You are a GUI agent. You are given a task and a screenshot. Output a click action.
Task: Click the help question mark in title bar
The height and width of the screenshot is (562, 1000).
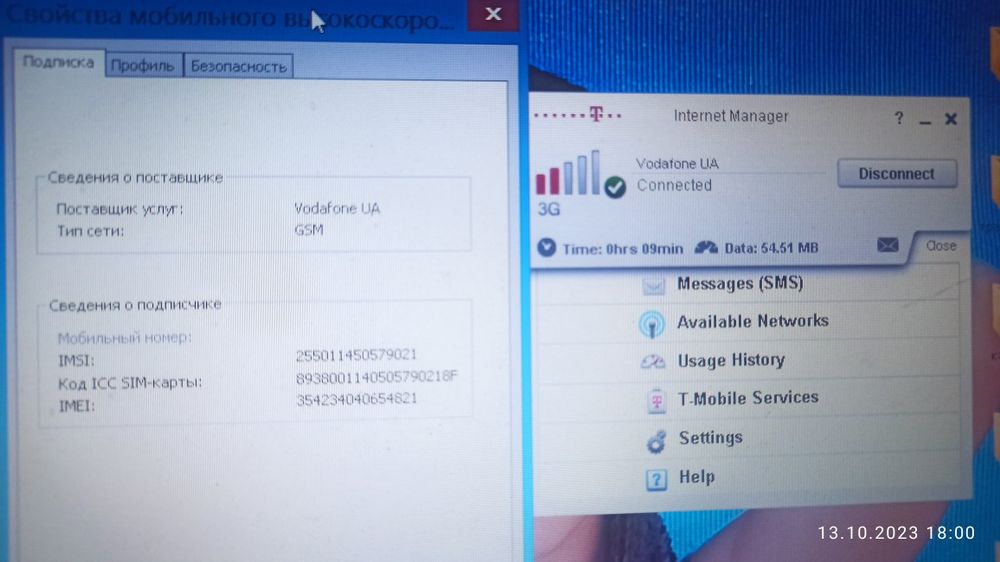[x=899, y=118]
